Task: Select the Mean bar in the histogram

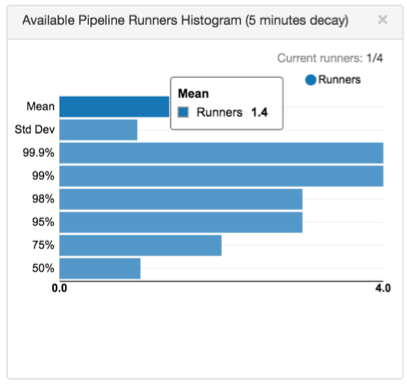Action: [x=114, y=107]
